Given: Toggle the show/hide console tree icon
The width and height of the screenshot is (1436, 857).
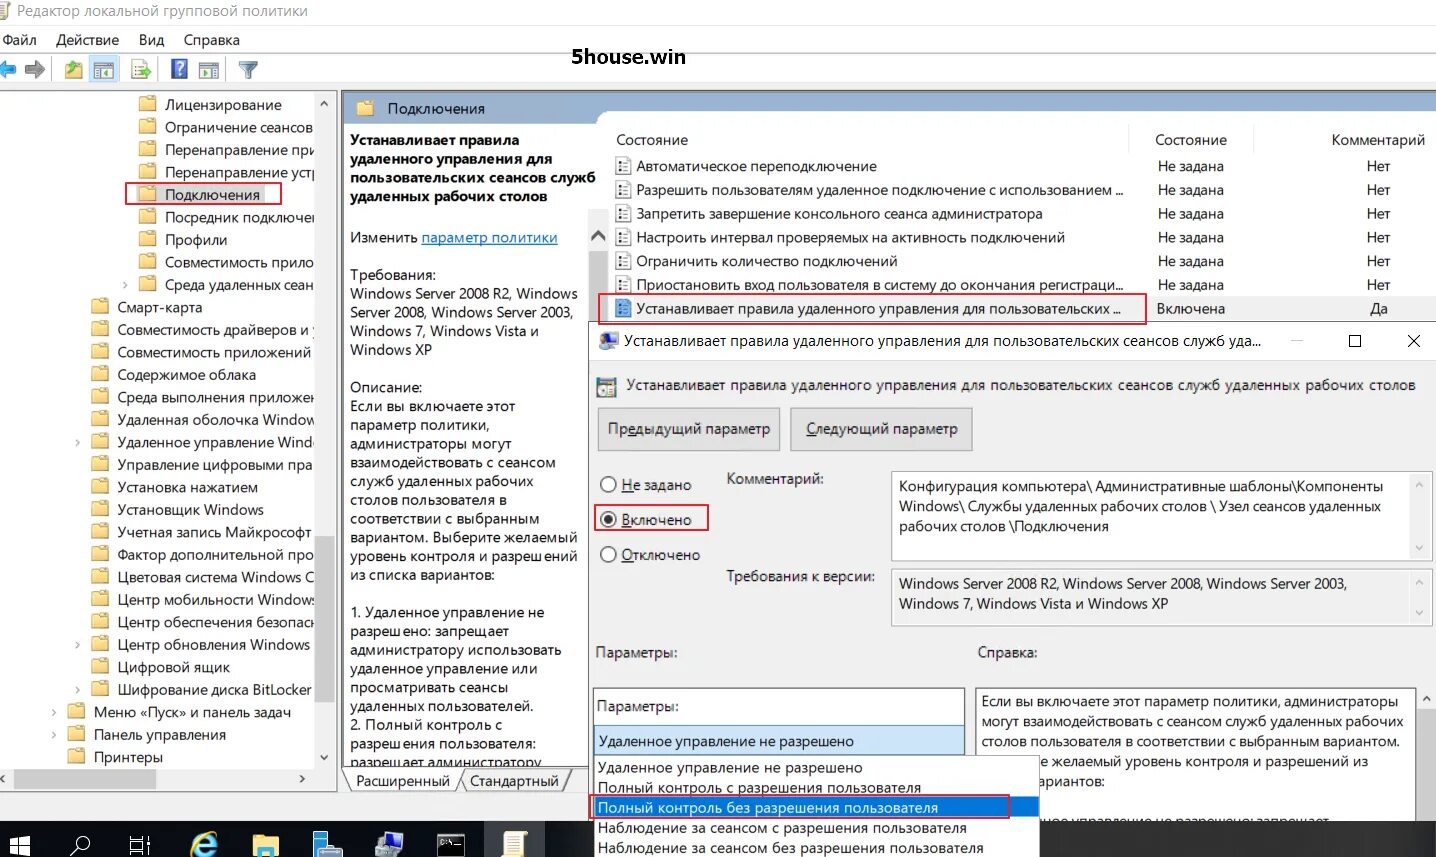Looking at the screenshot, I should tap(104, 69).
